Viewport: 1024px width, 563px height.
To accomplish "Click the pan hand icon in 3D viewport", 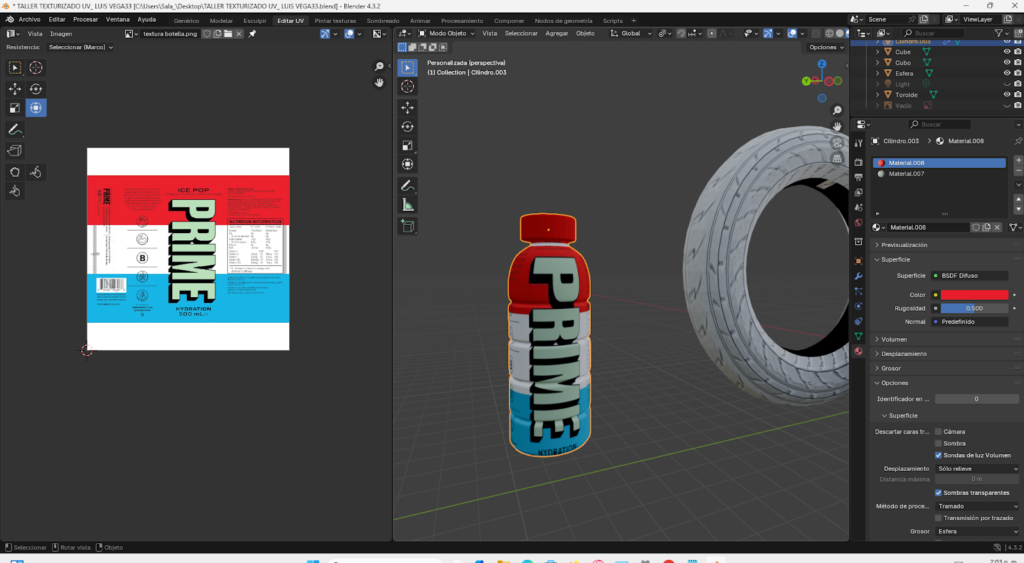I will [x=837, y=127].
